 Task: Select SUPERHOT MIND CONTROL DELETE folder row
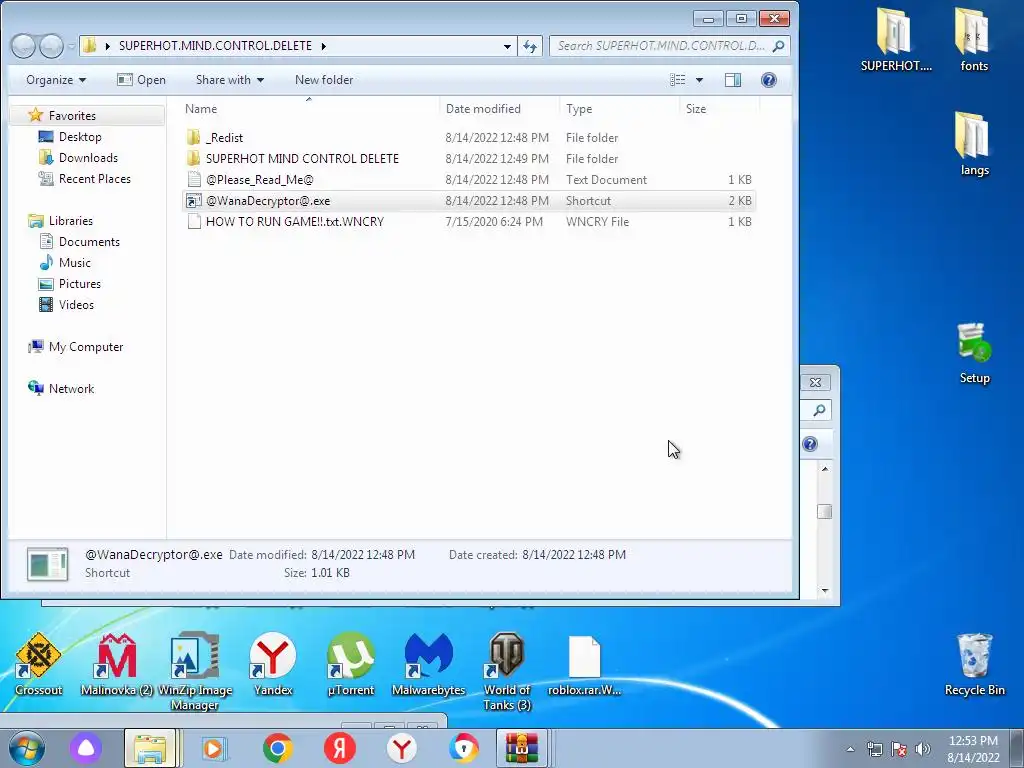[x=468, y=159]
